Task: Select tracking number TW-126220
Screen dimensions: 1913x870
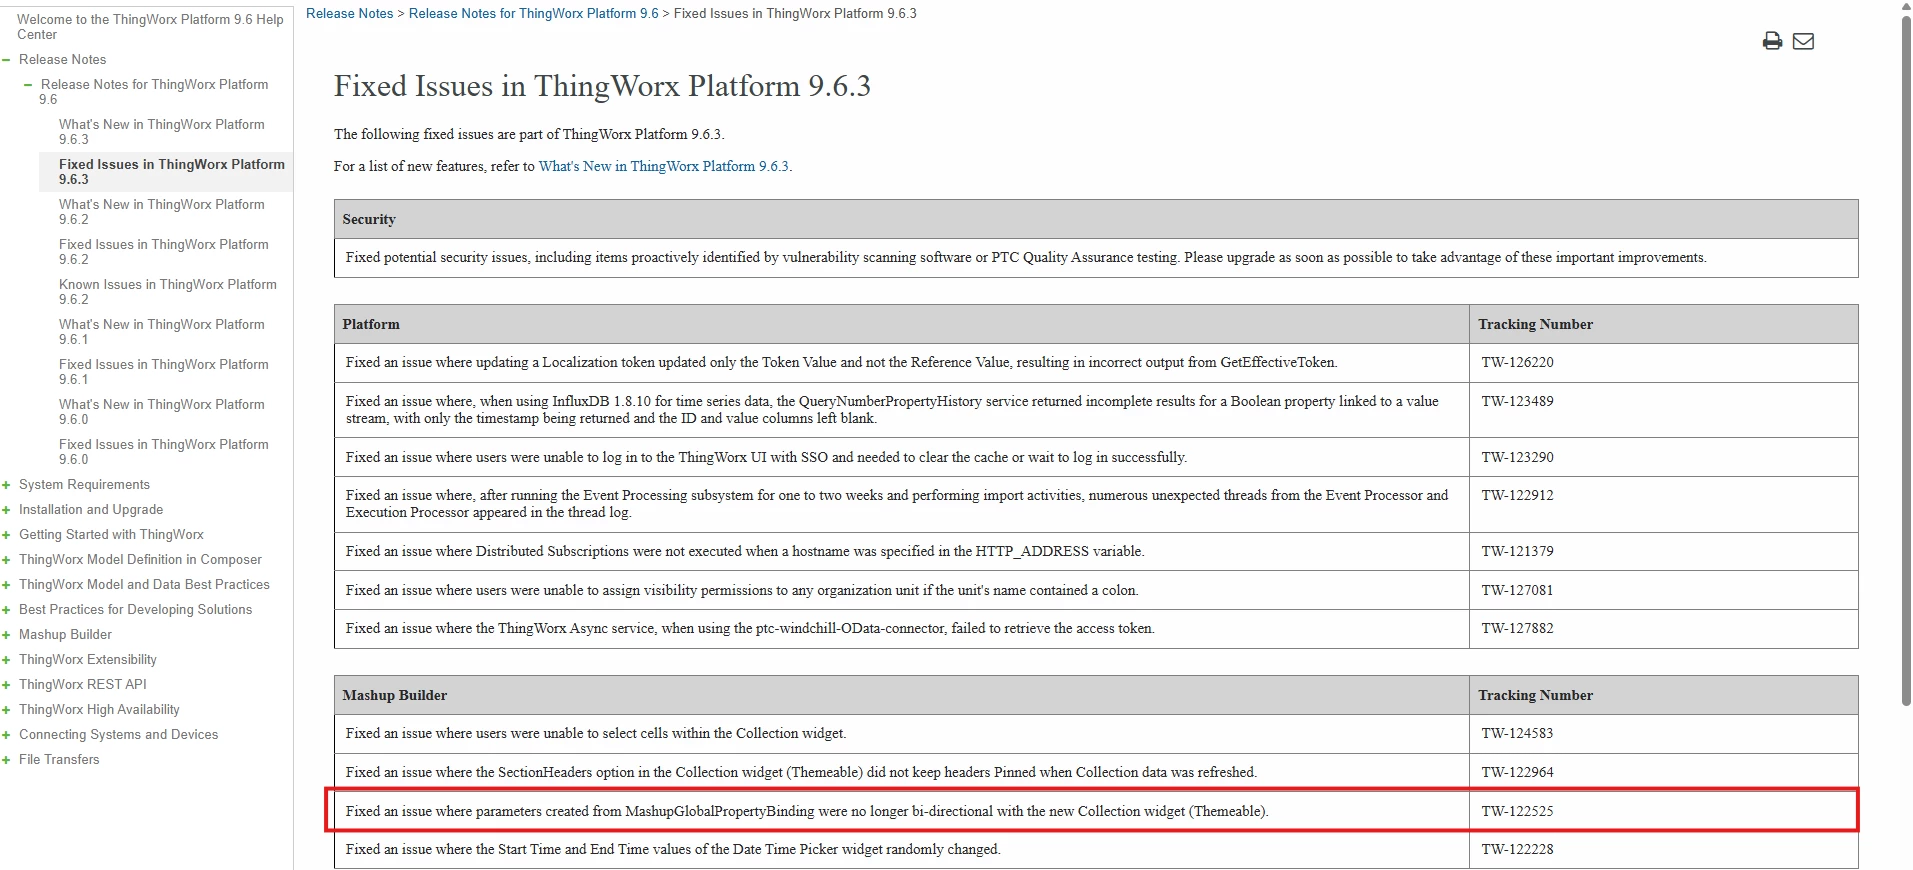Action: (1517, 363)
